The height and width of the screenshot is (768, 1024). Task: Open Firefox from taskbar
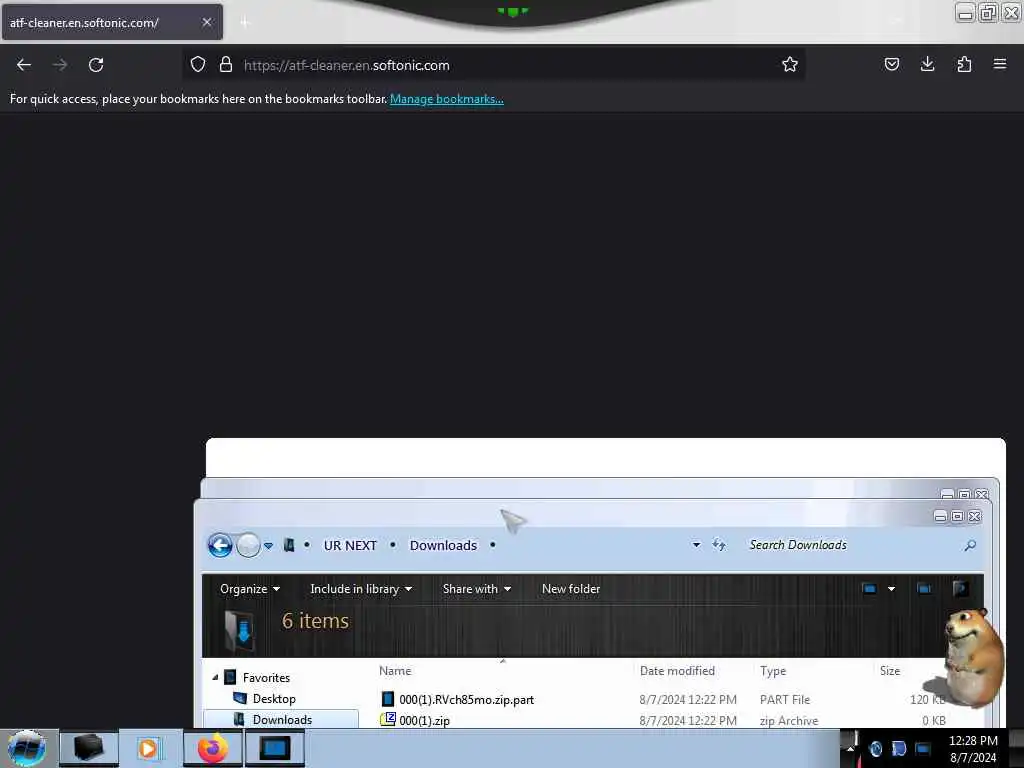click(213, 748)
